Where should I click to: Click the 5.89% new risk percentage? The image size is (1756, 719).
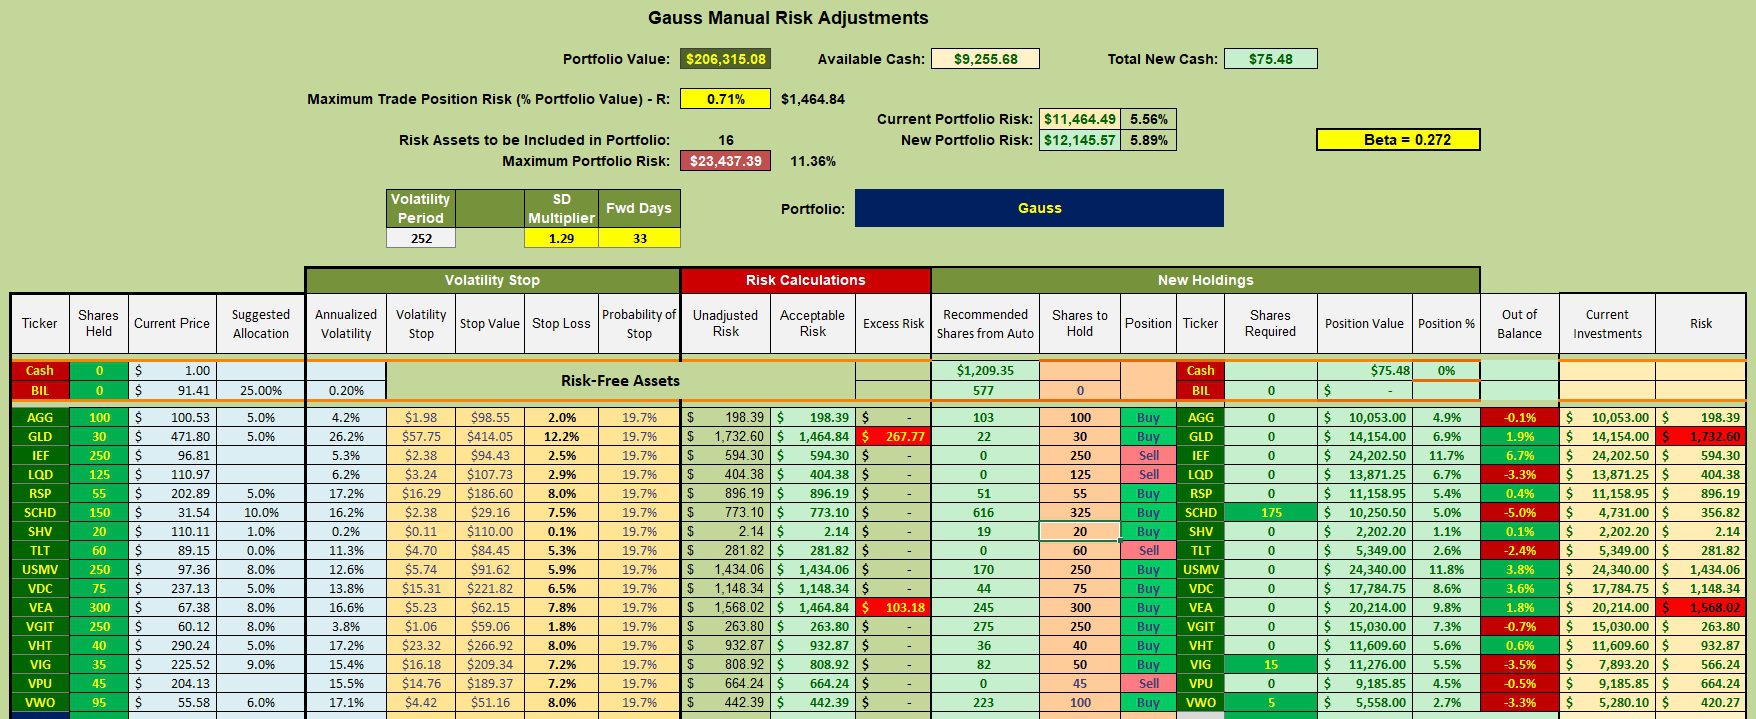1148,140
